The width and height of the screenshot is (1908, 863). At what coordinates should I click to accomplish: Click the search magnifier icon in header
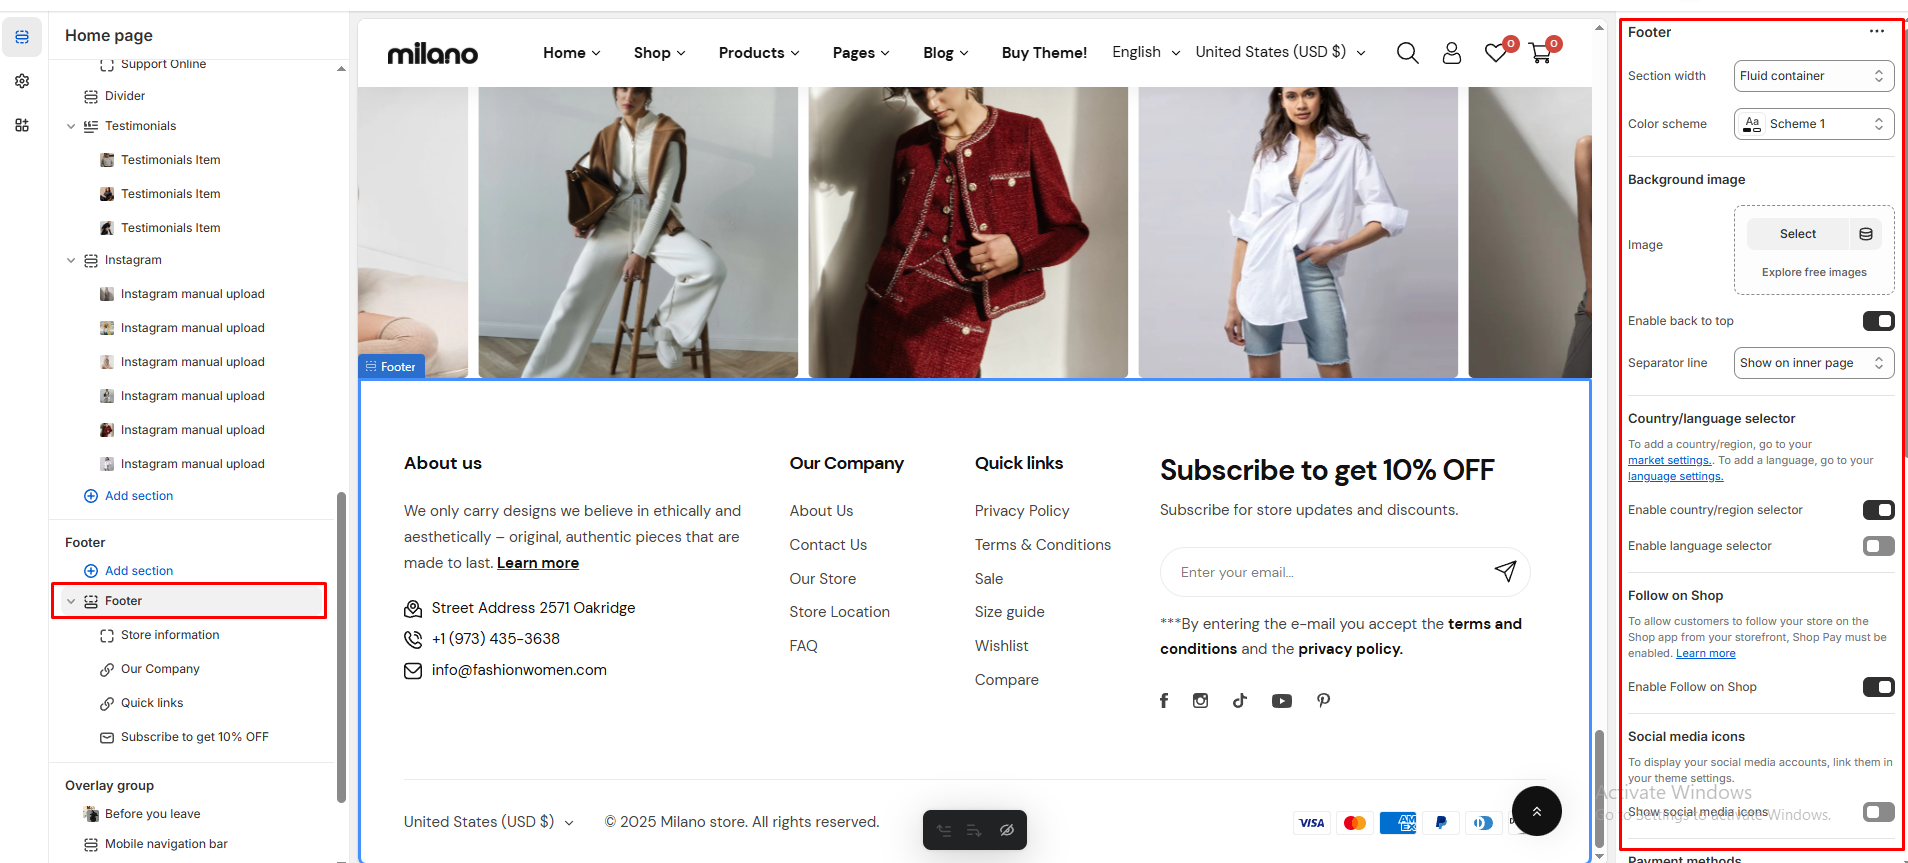point(1407,53)
